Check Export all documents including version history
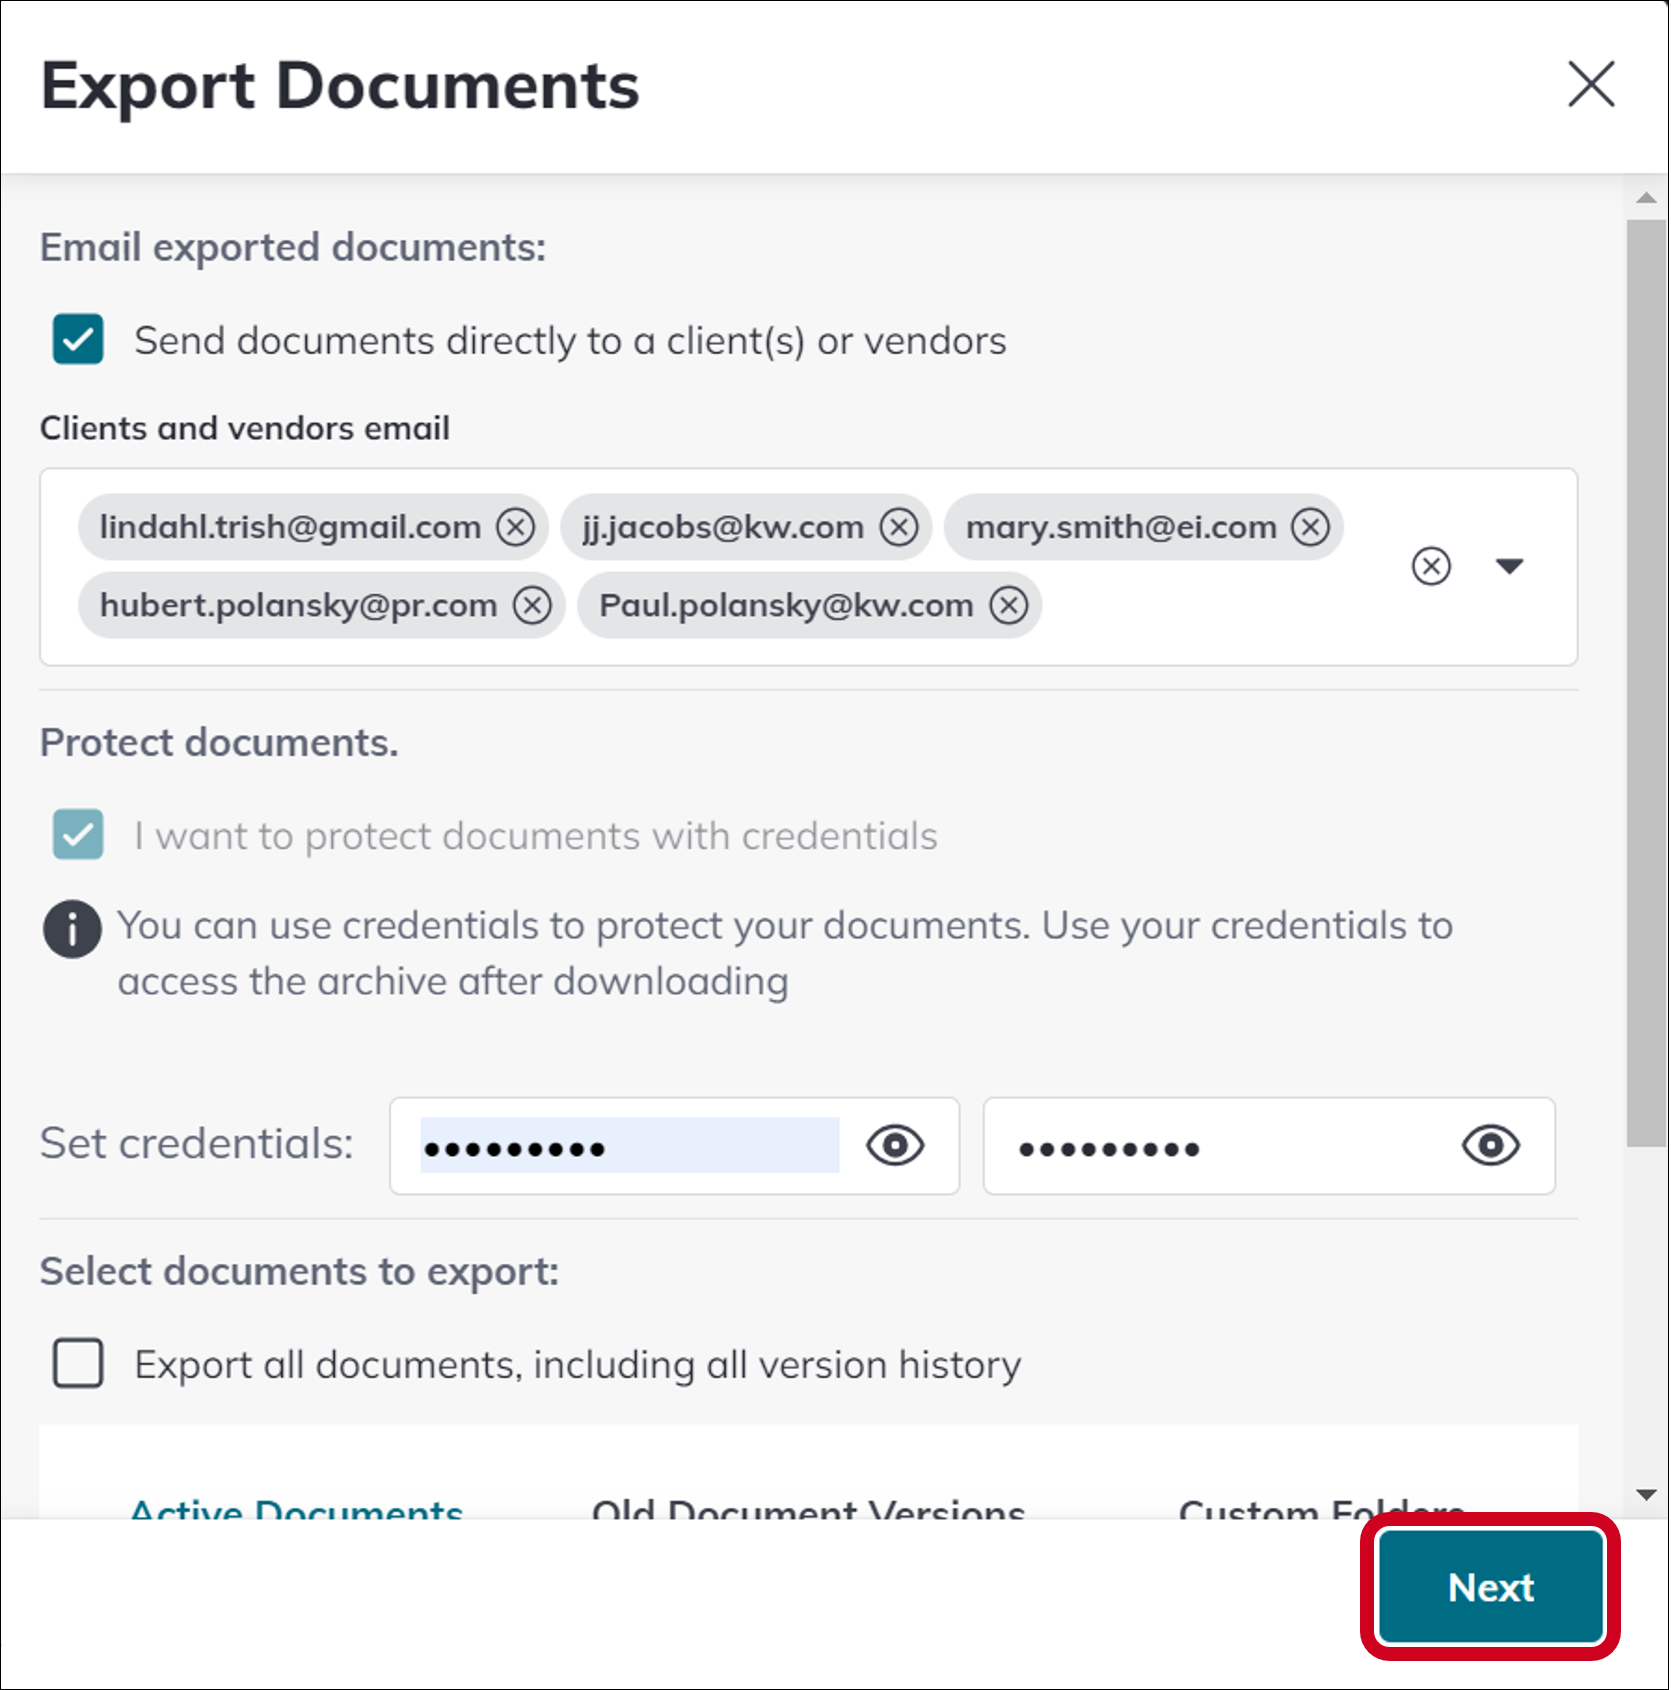1671x1690 pixels. [x=78, y=1363]
